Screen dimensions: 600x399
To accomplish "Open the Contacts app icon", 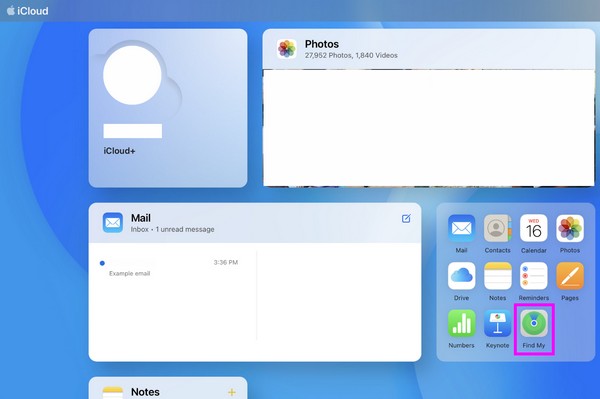I will (x=497, y=228).
